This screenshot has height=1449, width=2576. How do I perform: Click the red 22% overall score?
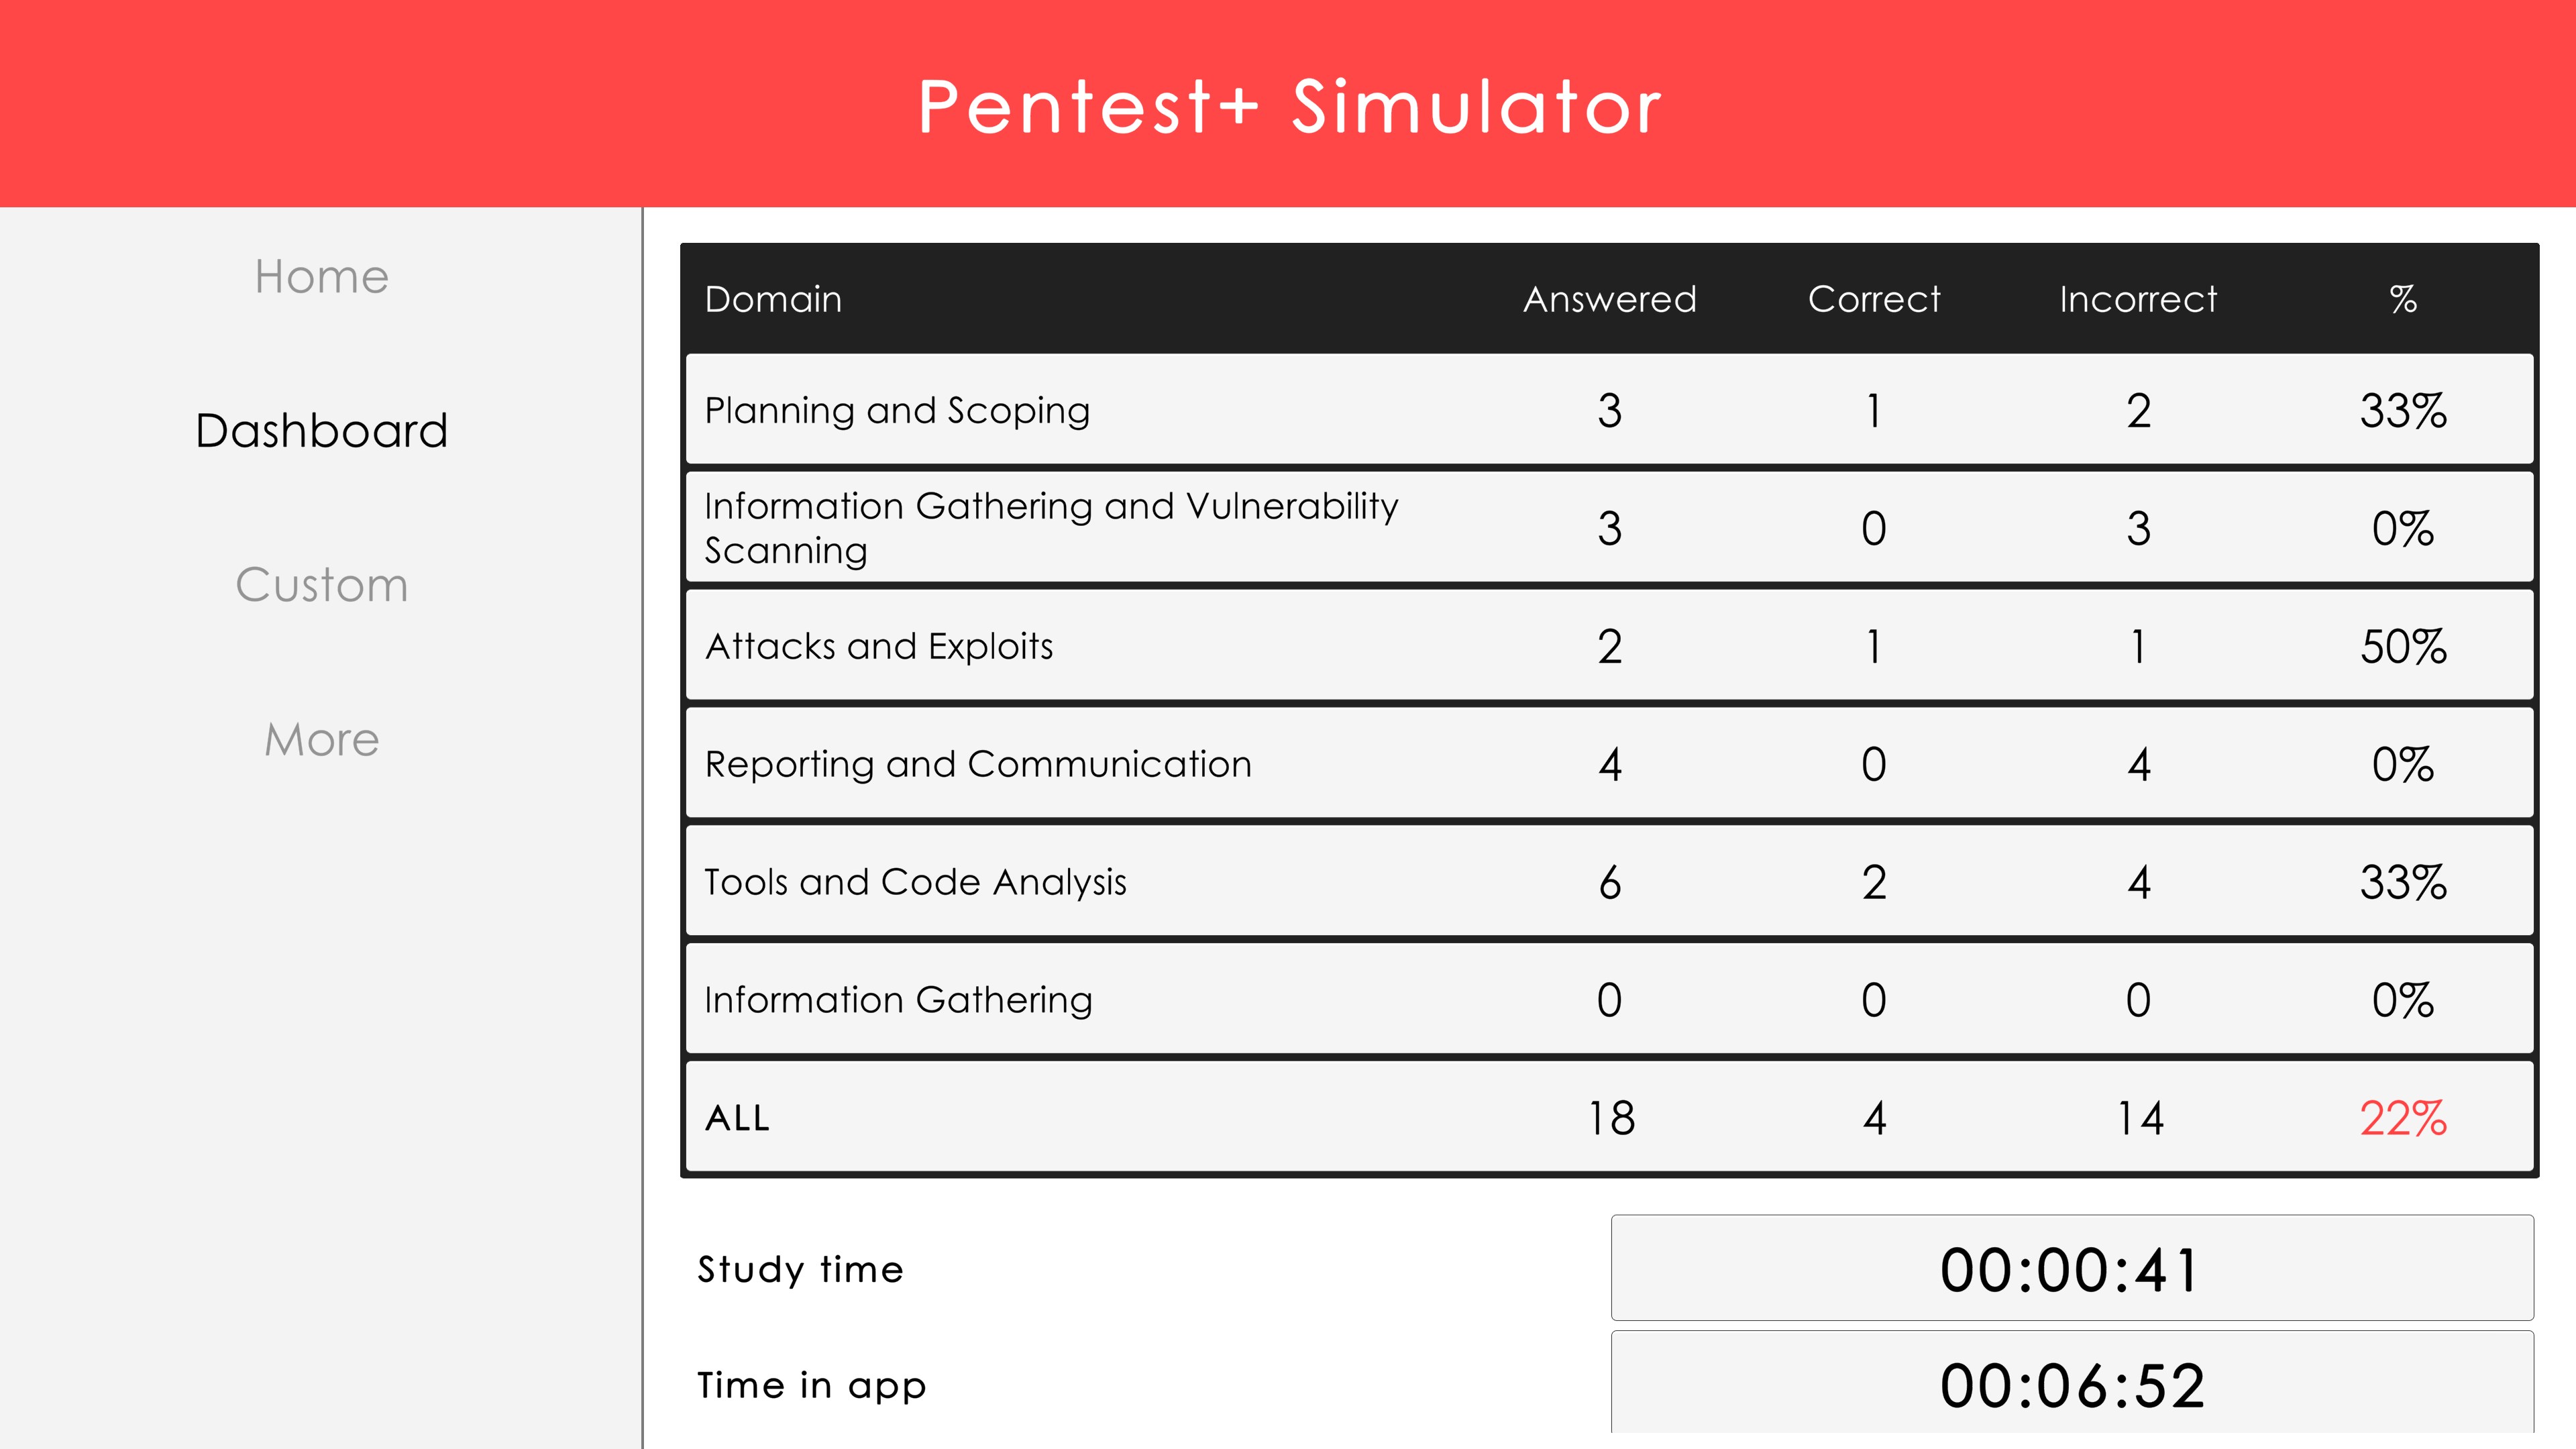coord(2403,1118)
